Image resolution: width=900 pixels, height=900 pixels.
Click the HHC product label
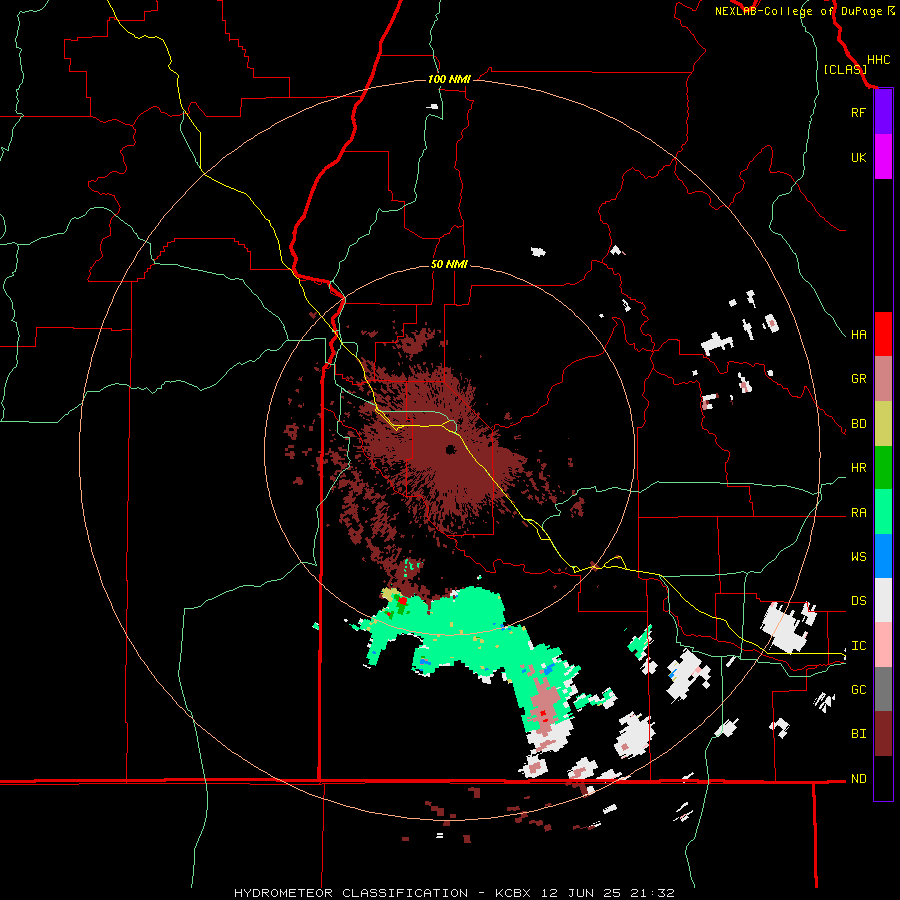click(878, 60)
